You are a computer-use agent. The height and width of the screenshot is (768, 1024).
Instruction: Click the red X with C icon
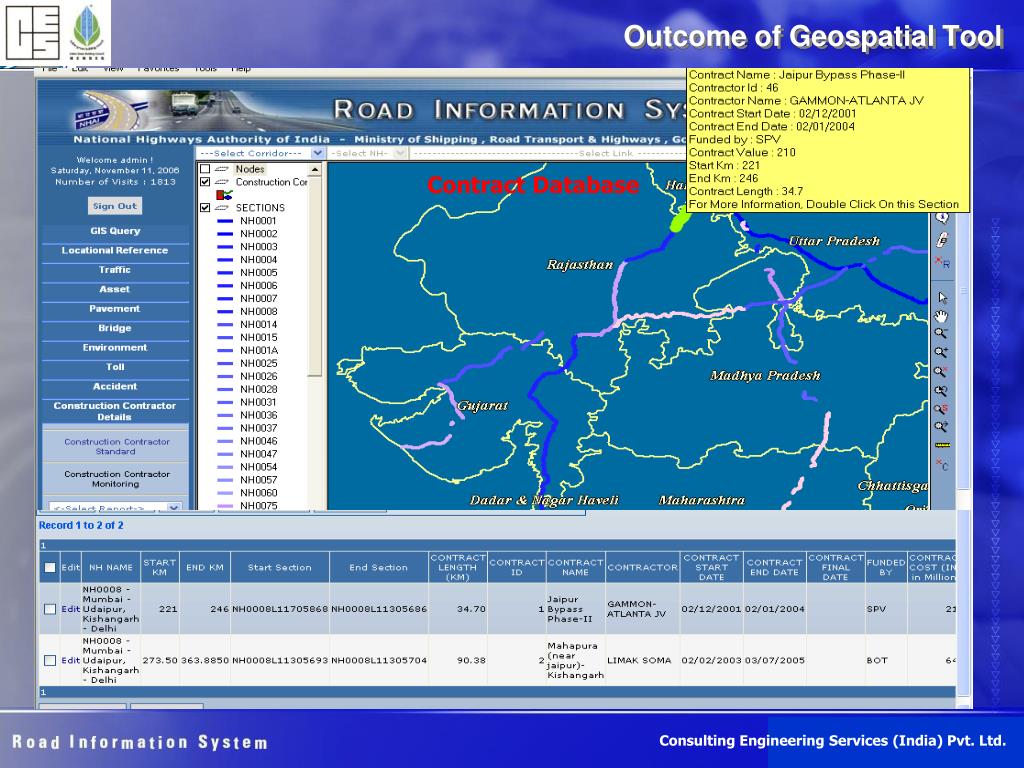tap(942, 464)
